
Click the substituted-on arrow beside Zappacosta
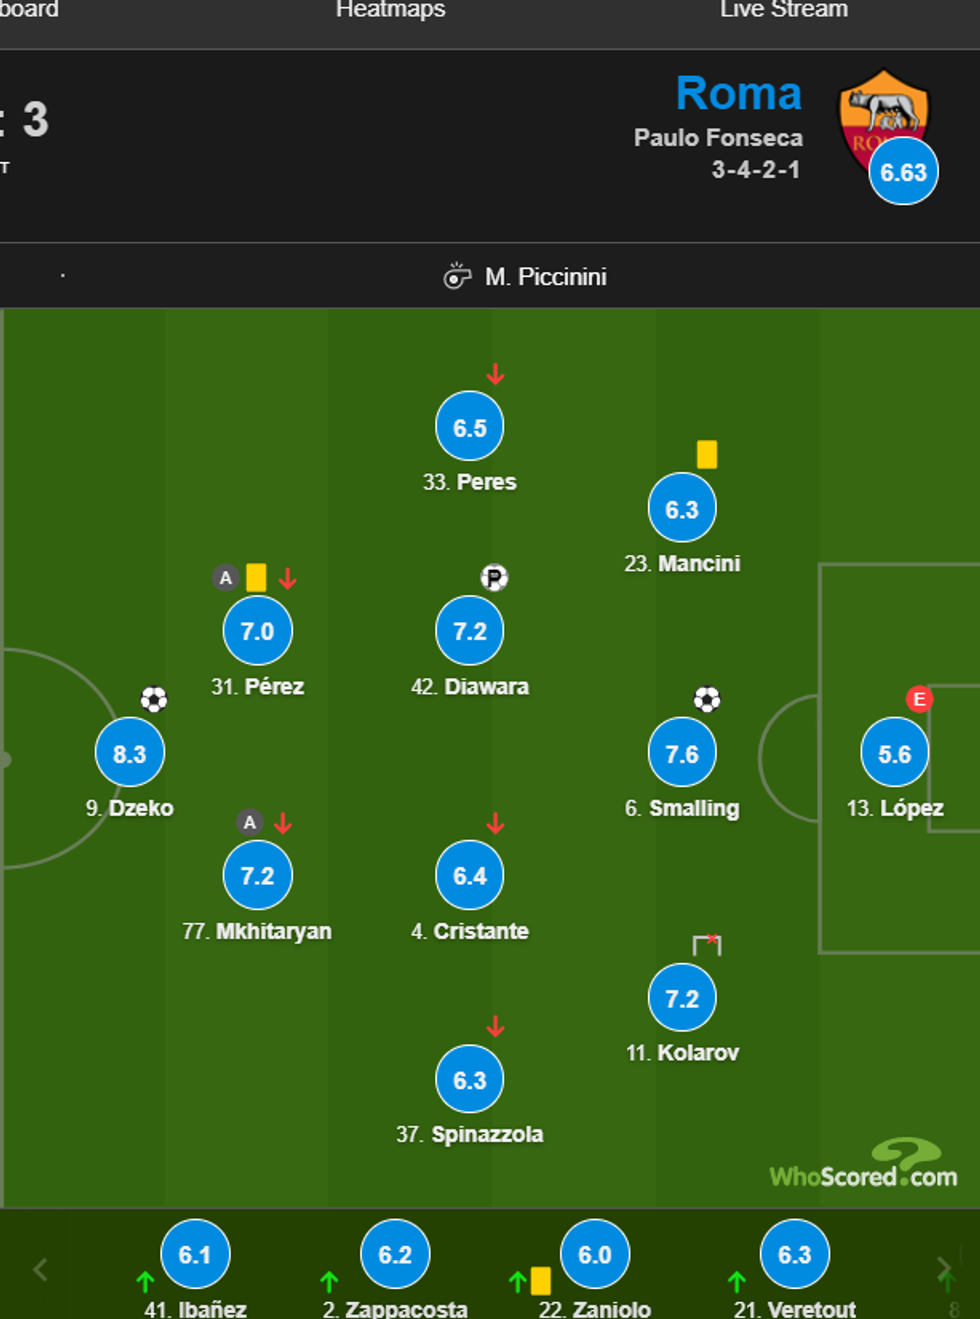click(329, 1281)
